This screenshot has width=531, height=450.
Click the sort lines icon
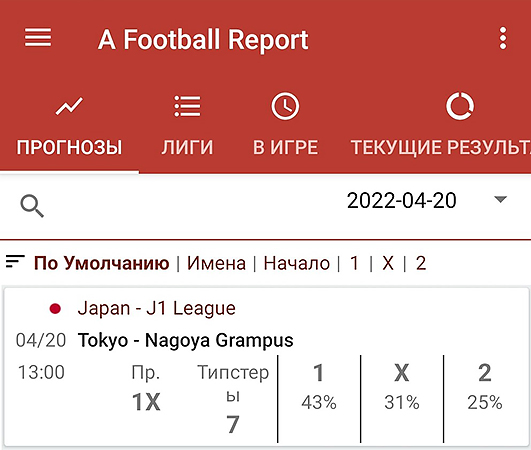click(15, 261)
